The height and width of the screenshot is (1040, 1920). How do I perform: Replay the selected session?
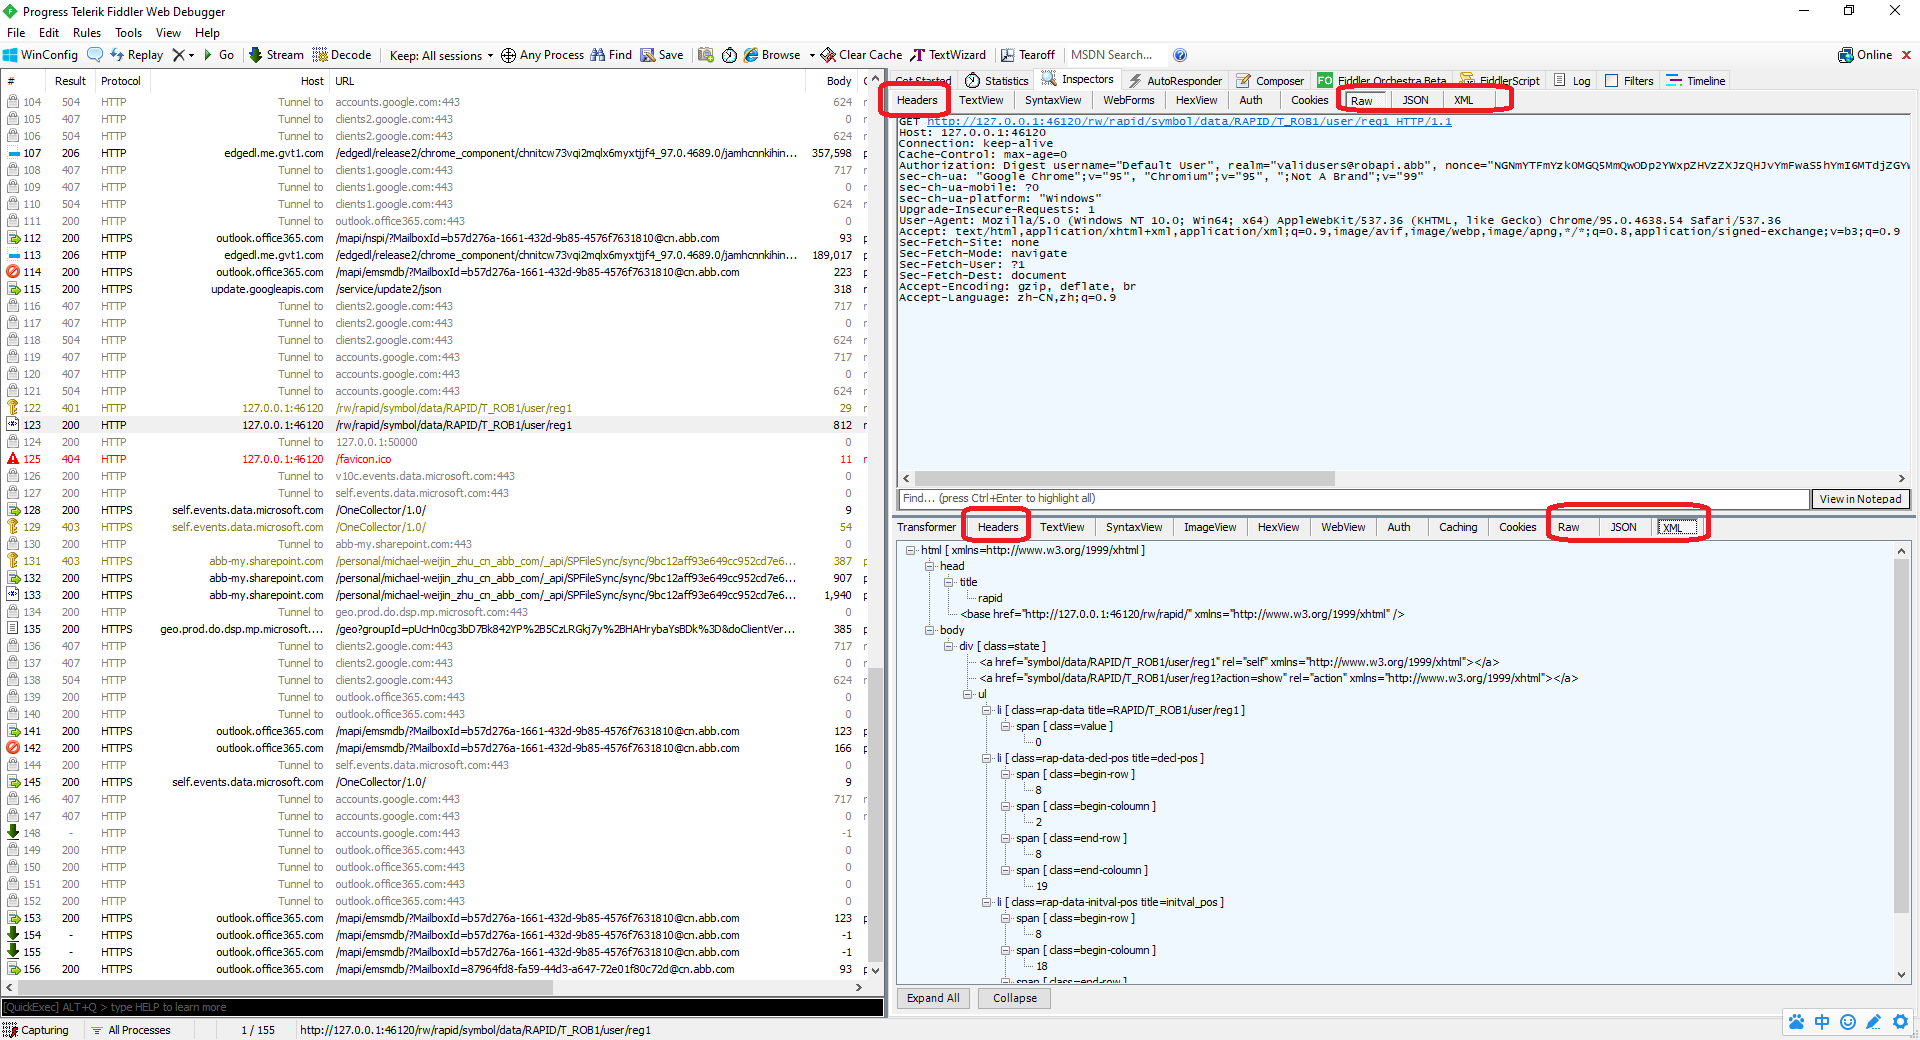click(136, 55)
